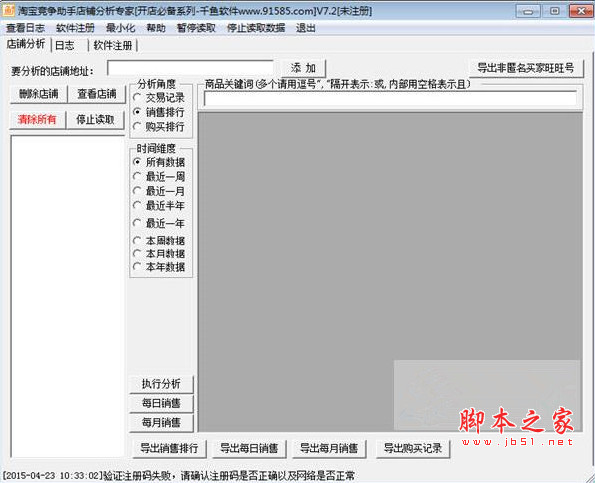Screen dimensions: 595x483
Task: Switch to the 日志 tab
Action: (65, 46)
